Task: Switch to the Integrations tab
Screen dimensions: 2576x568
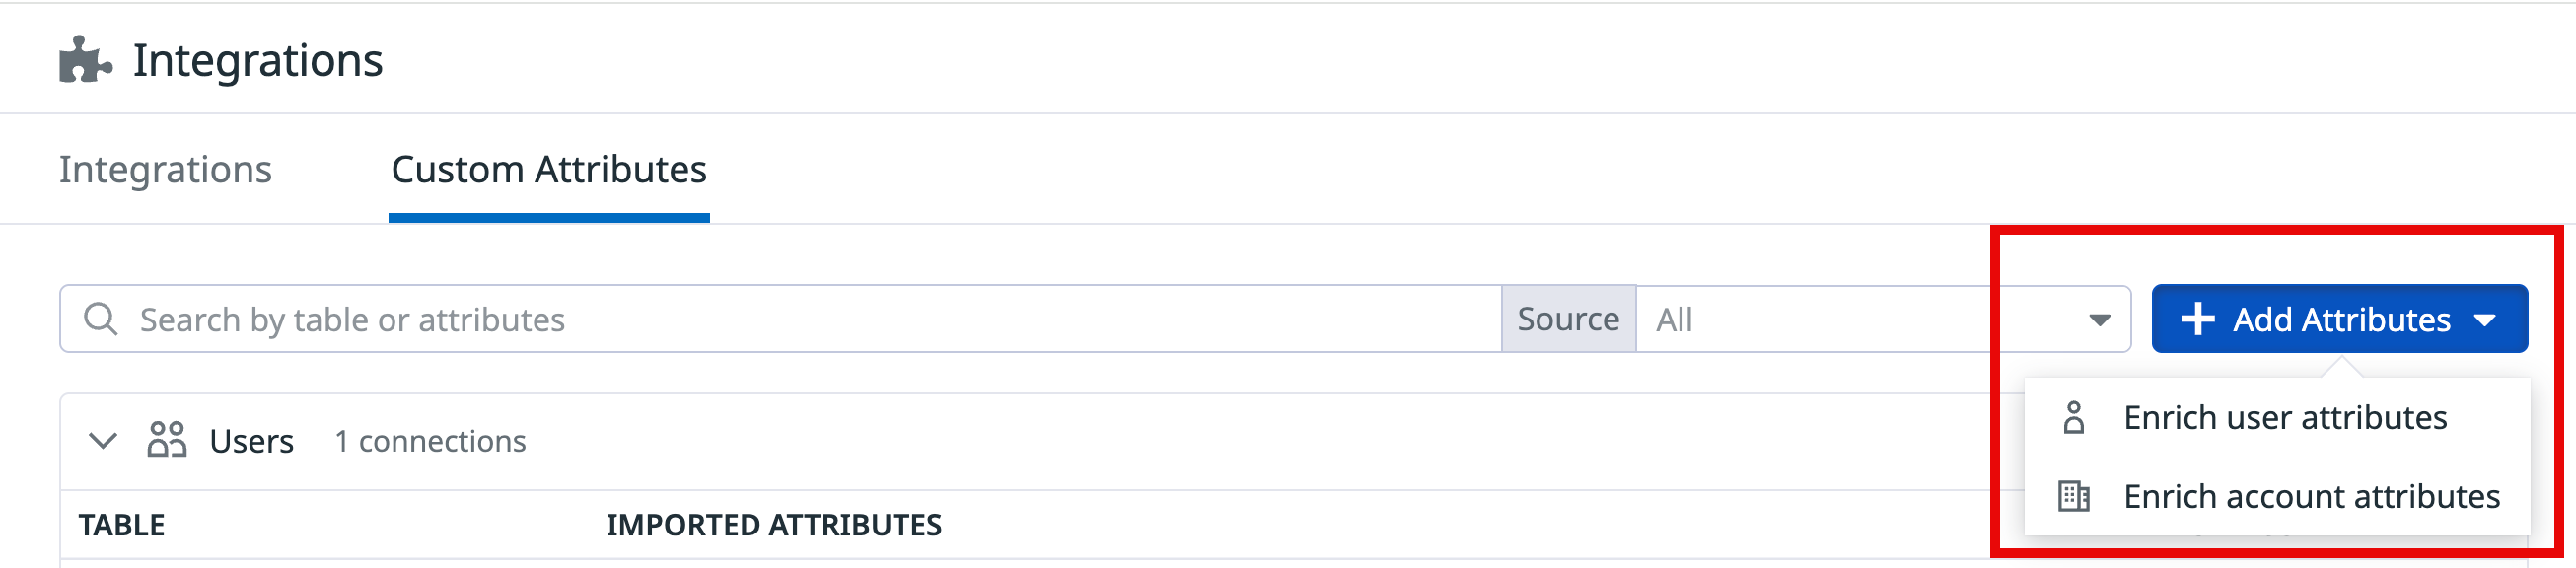Action: [x=165, y=169]
